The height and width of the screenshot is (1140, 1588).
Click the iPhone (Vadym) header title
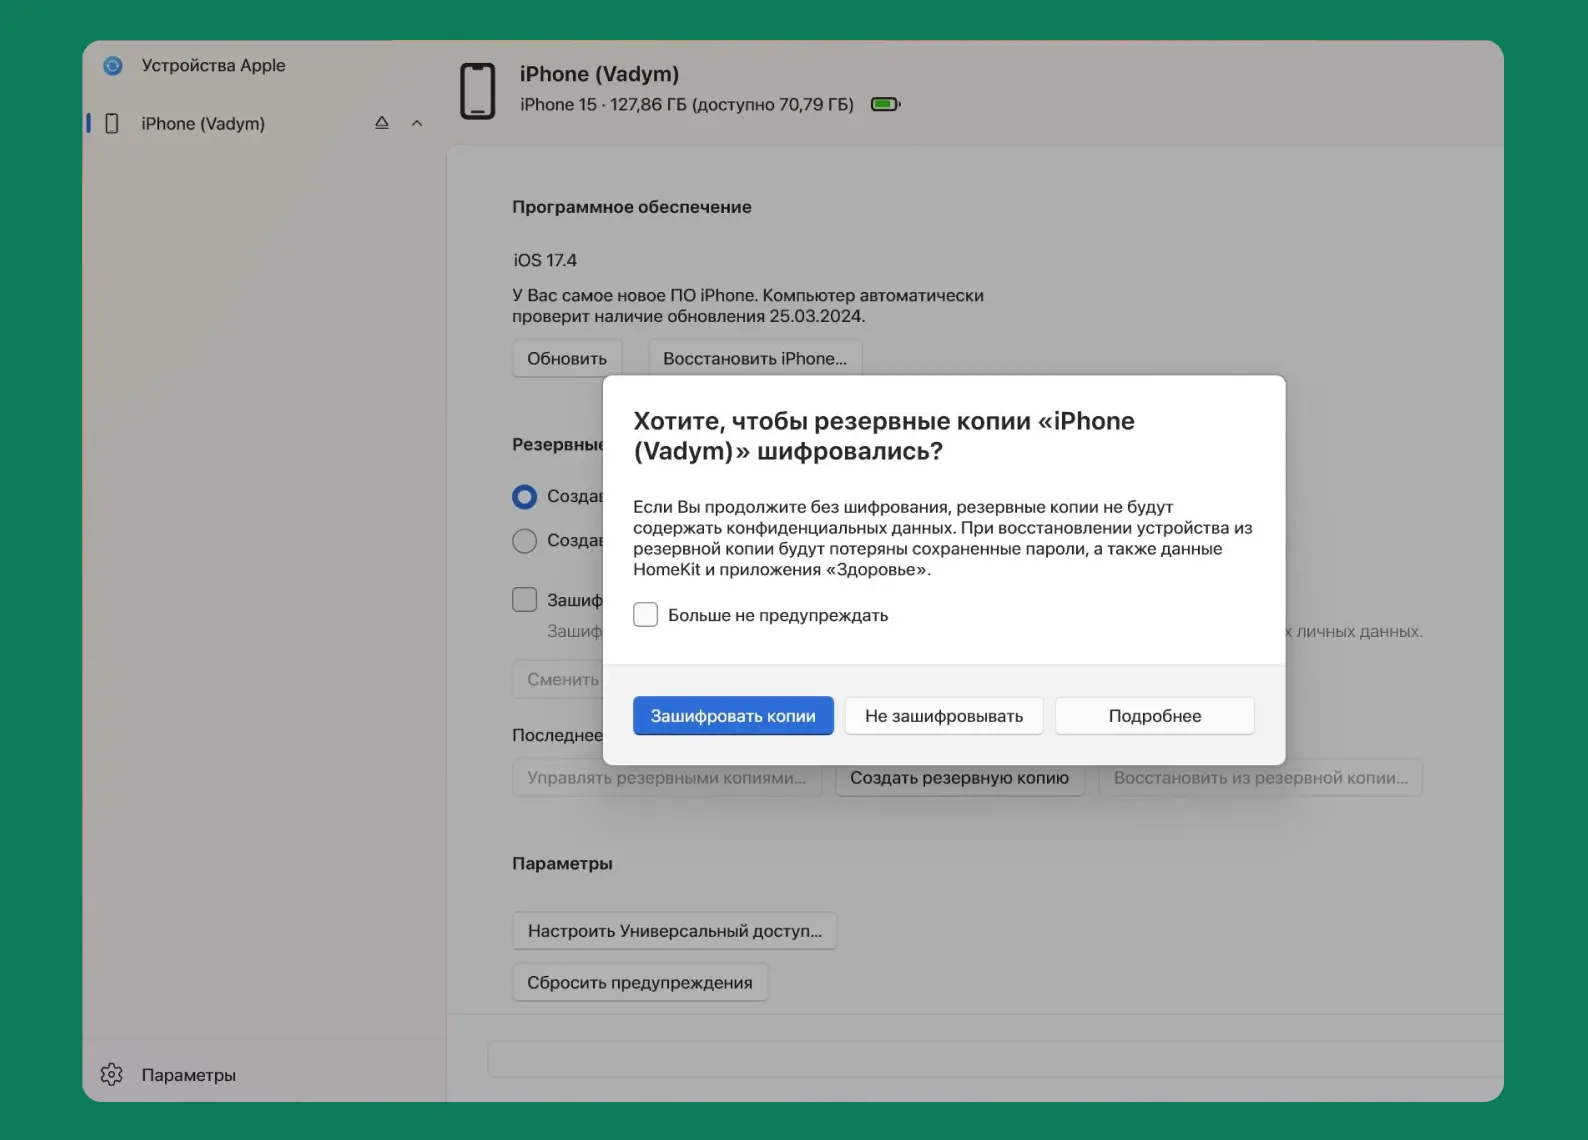click(x=599, y=74)
